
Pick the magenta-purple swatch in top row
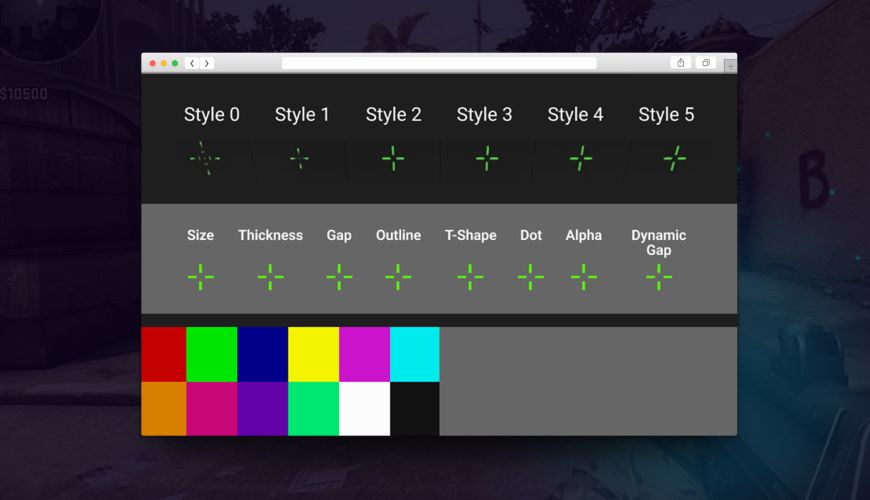click(x=365, y=354)
